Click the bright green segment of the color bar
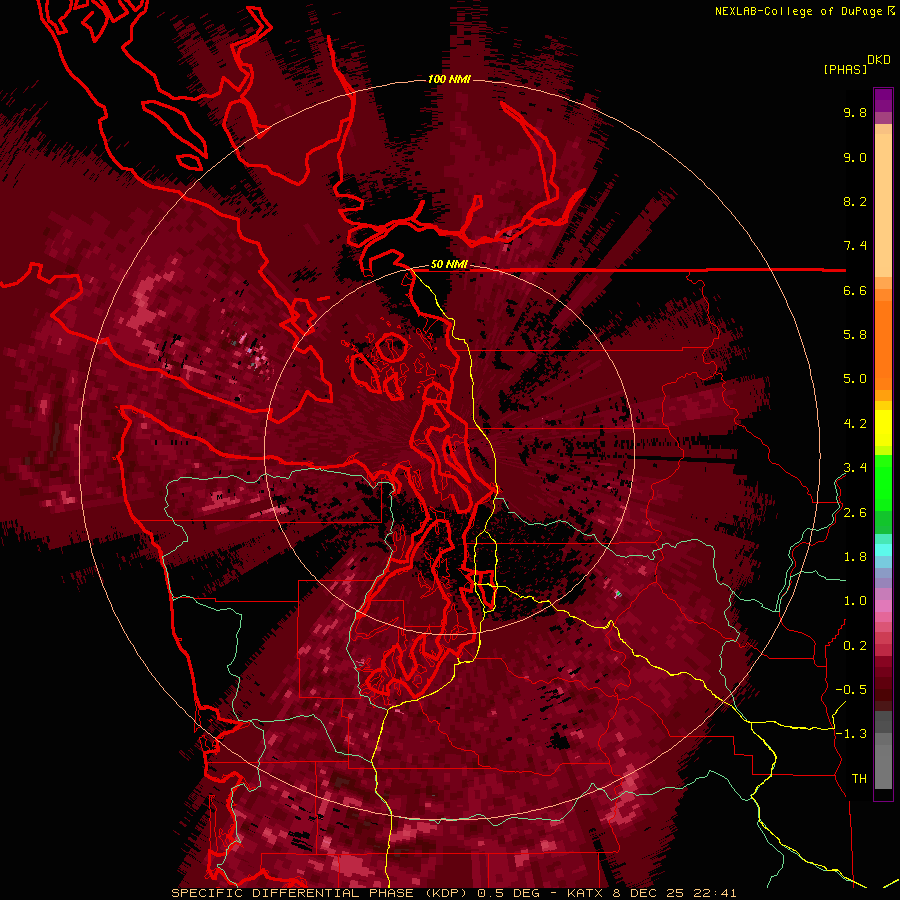This screenshot has height=900, width=900. click(x=883, y=483)
